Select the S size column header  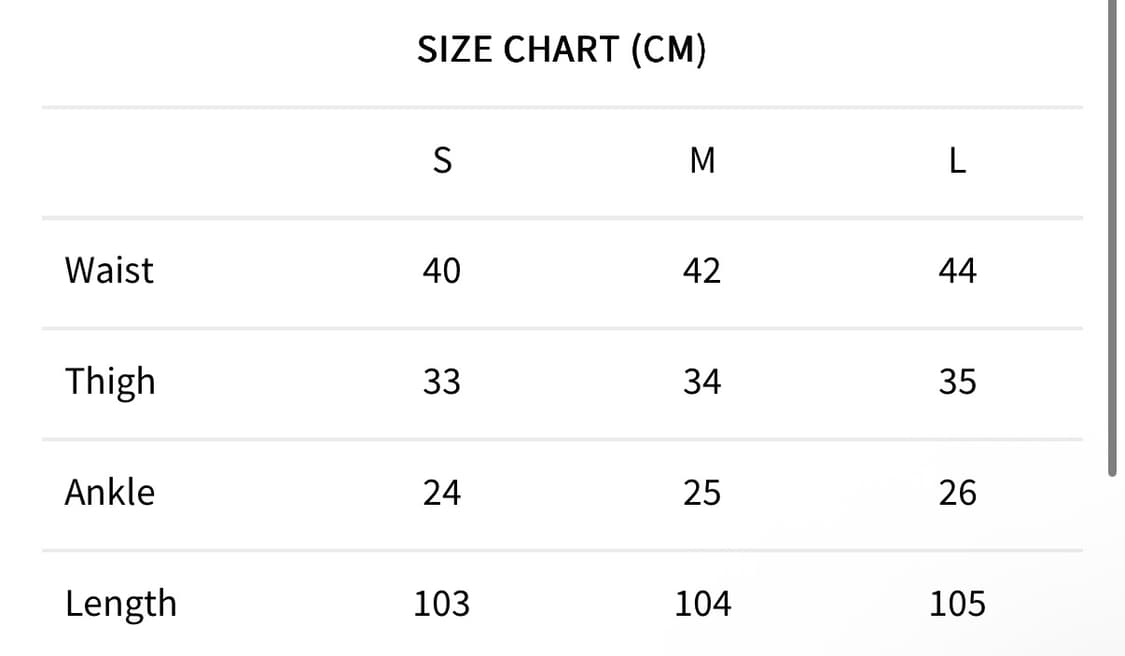(441, 160)
